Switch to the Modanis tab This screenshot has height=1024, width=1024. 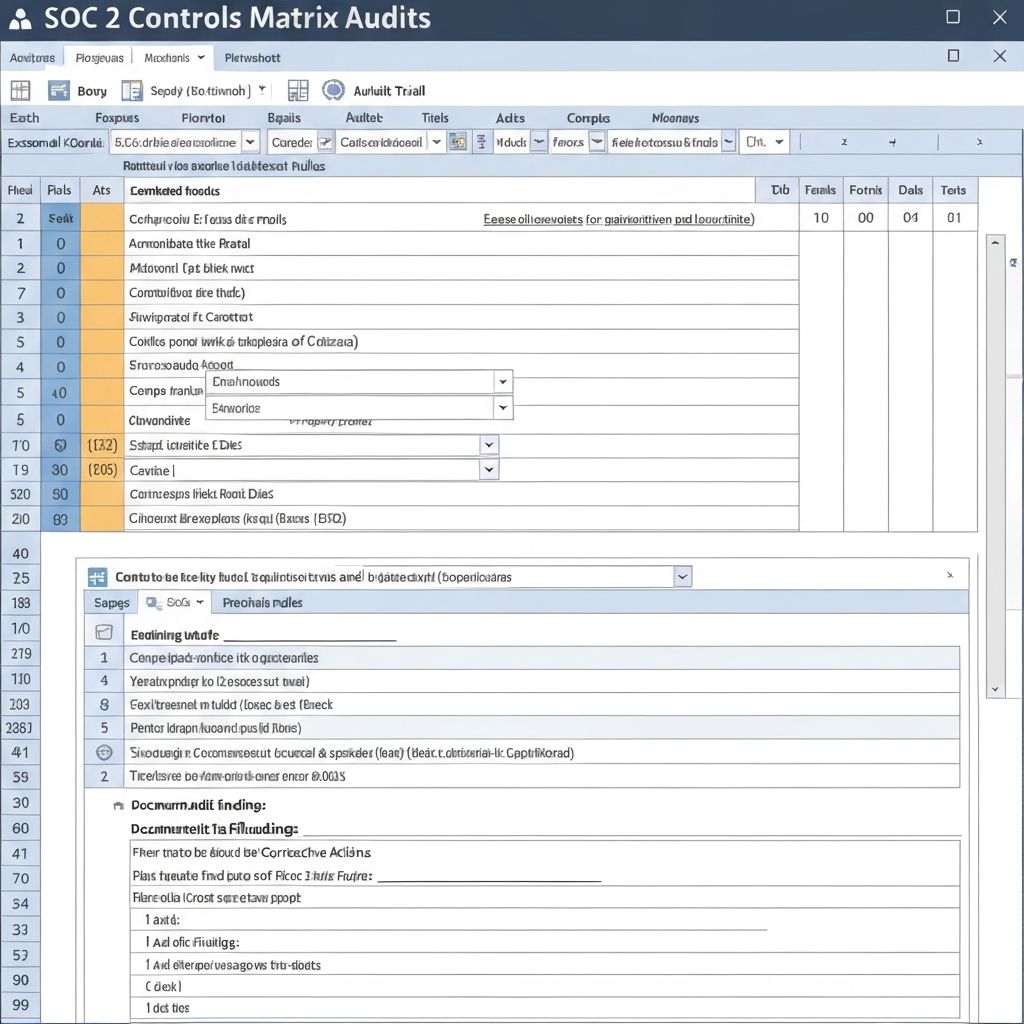click(168, 57)
